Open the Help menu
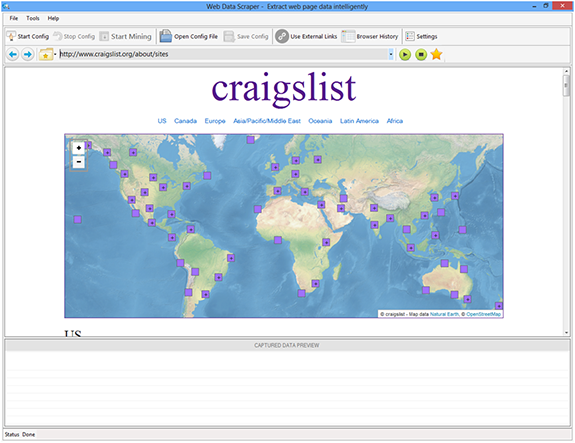Screen dimensions: 575x443 (53, 18)
